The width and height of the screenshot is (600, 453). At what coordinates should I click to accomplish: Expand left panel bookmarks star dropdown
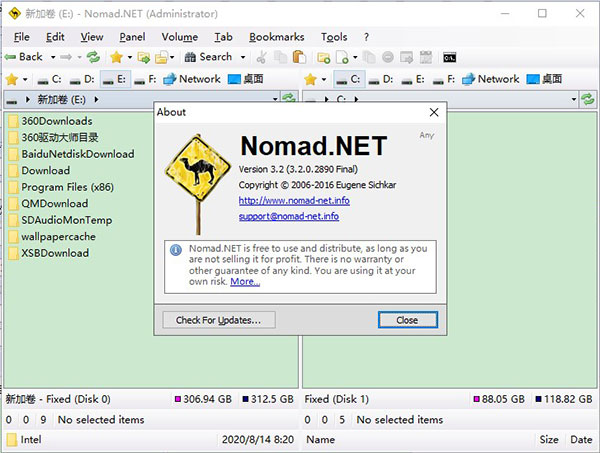[x=25, y=80]
